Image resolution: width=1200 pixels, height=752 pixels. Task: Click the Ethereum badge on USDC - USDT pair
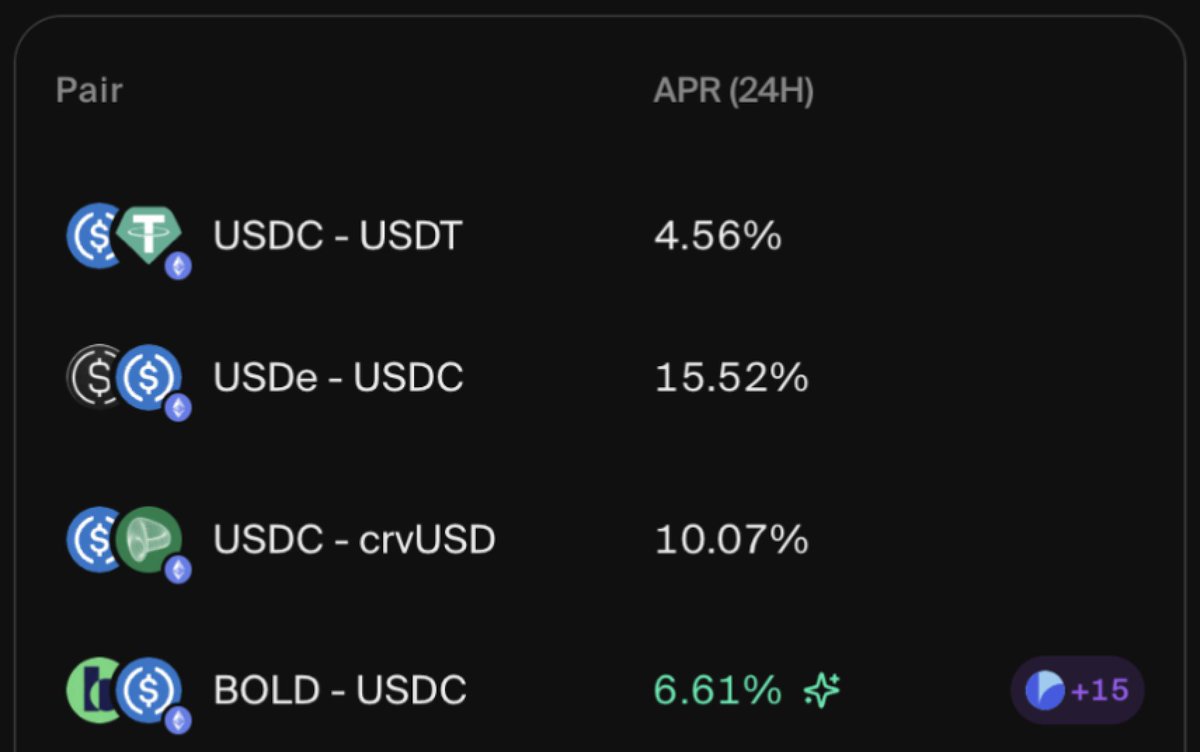(179, 265)
